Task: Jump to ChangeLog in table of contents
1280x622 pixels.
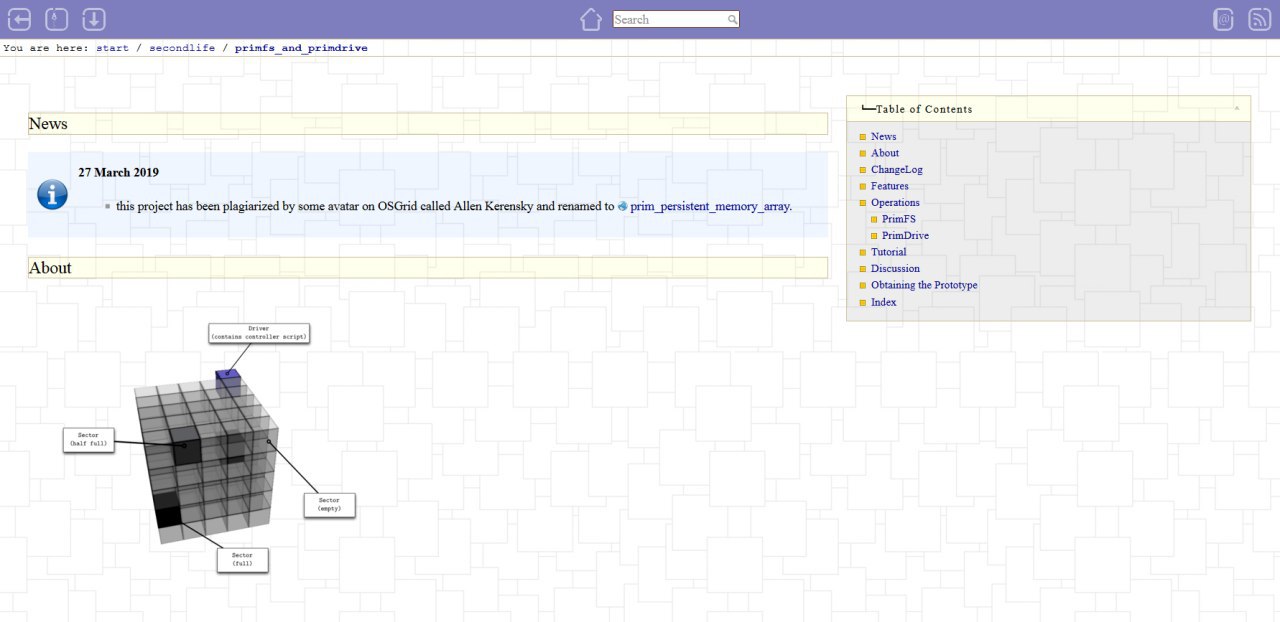Action: coord(897,169)
